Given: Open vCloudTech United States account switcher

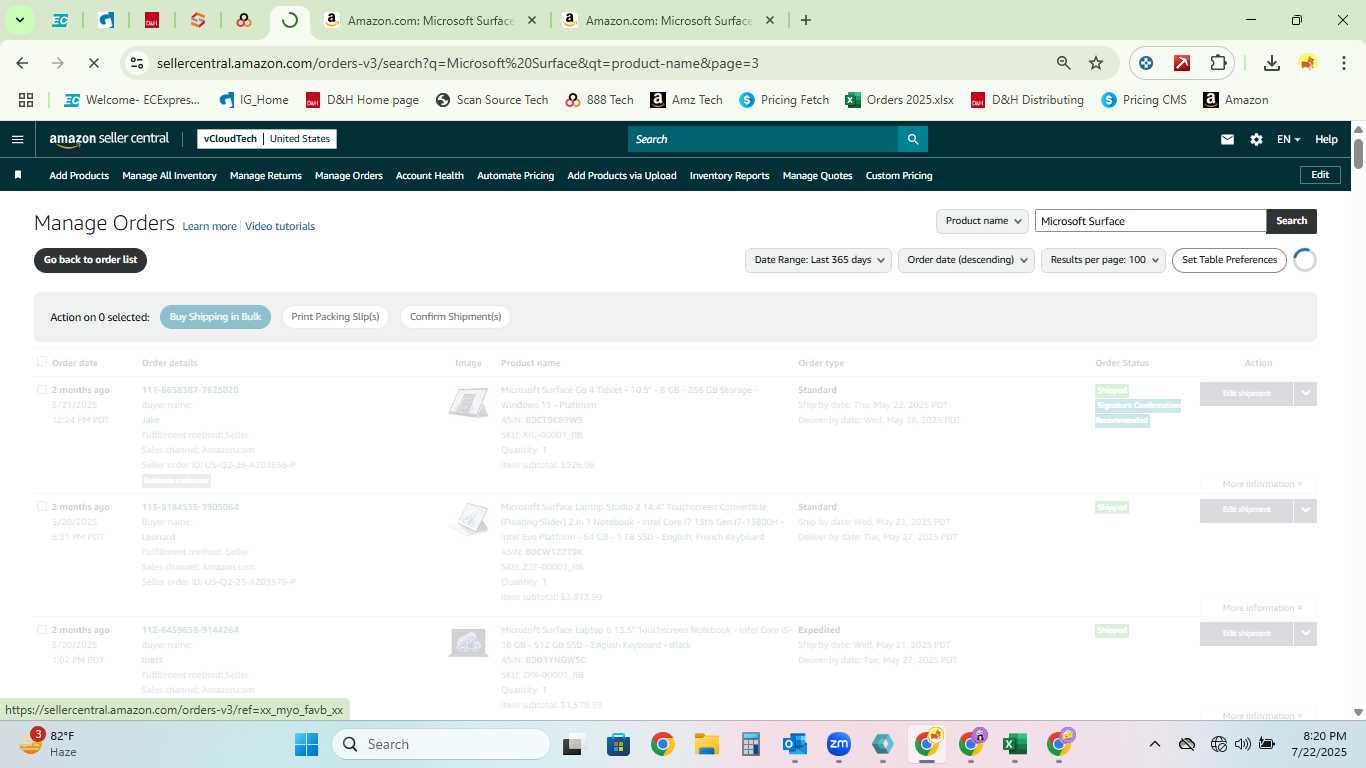Looking at the screenshot, I should click(267, 139).
